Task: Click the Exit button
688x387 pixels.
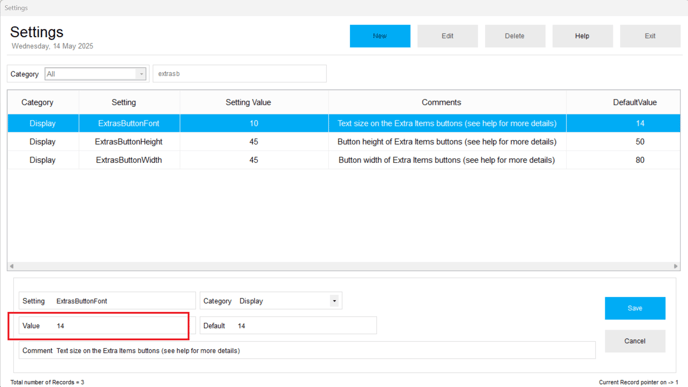Action: pos(650,36)
